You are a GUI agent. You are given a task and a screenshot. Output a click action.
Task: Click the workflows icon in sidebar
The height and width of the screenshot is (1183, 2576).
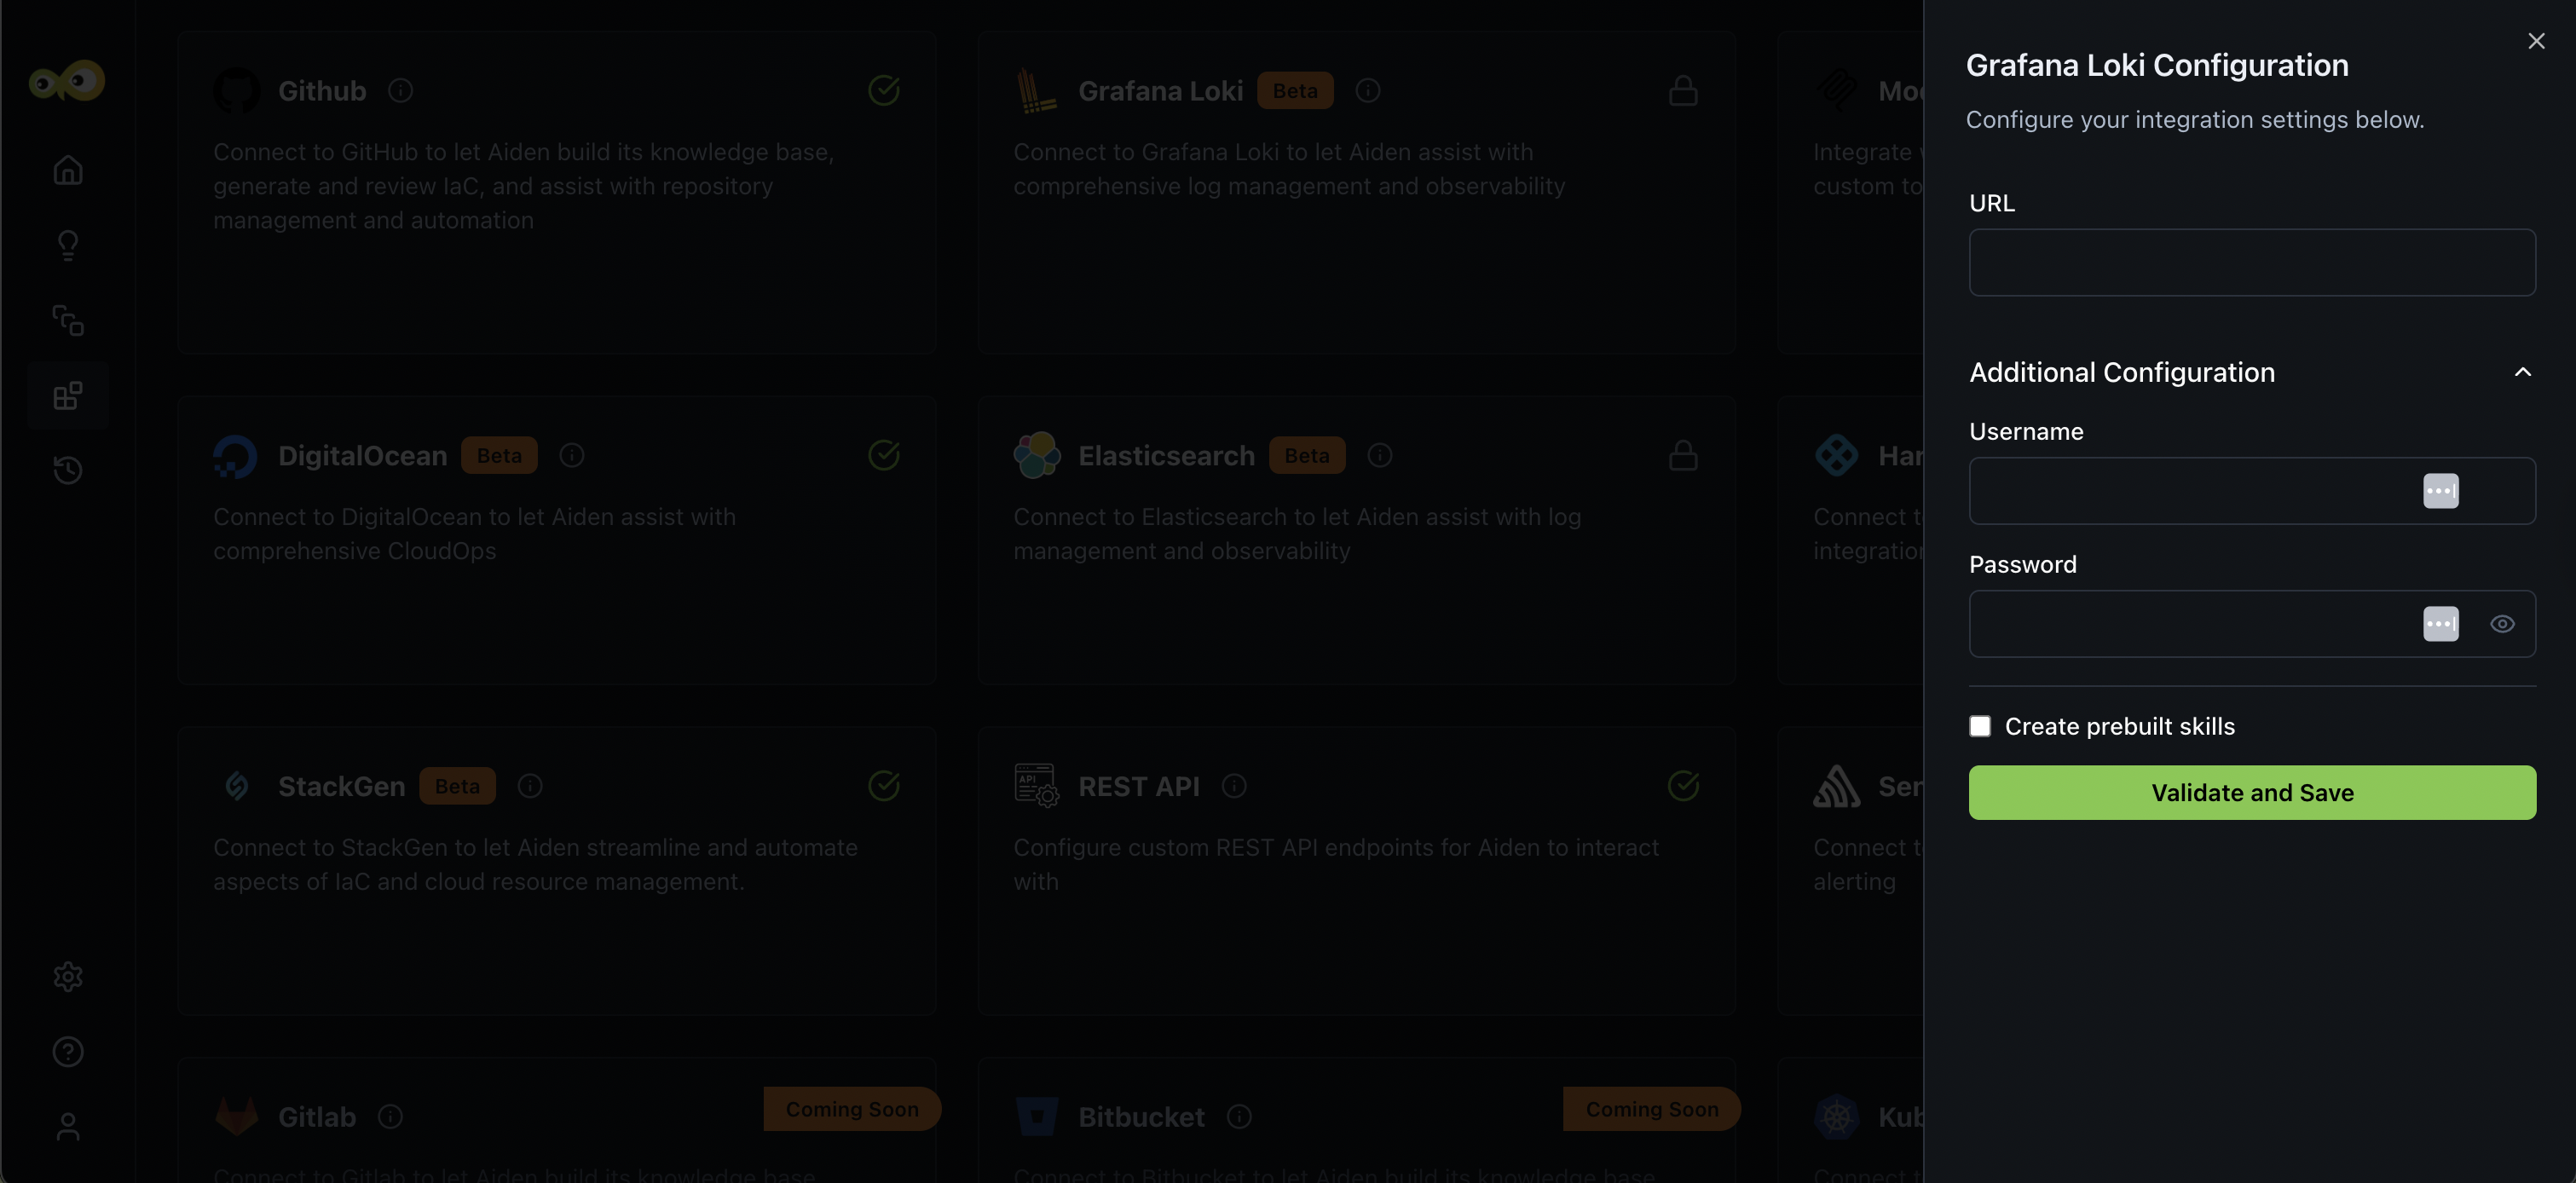tap(68, 321)
